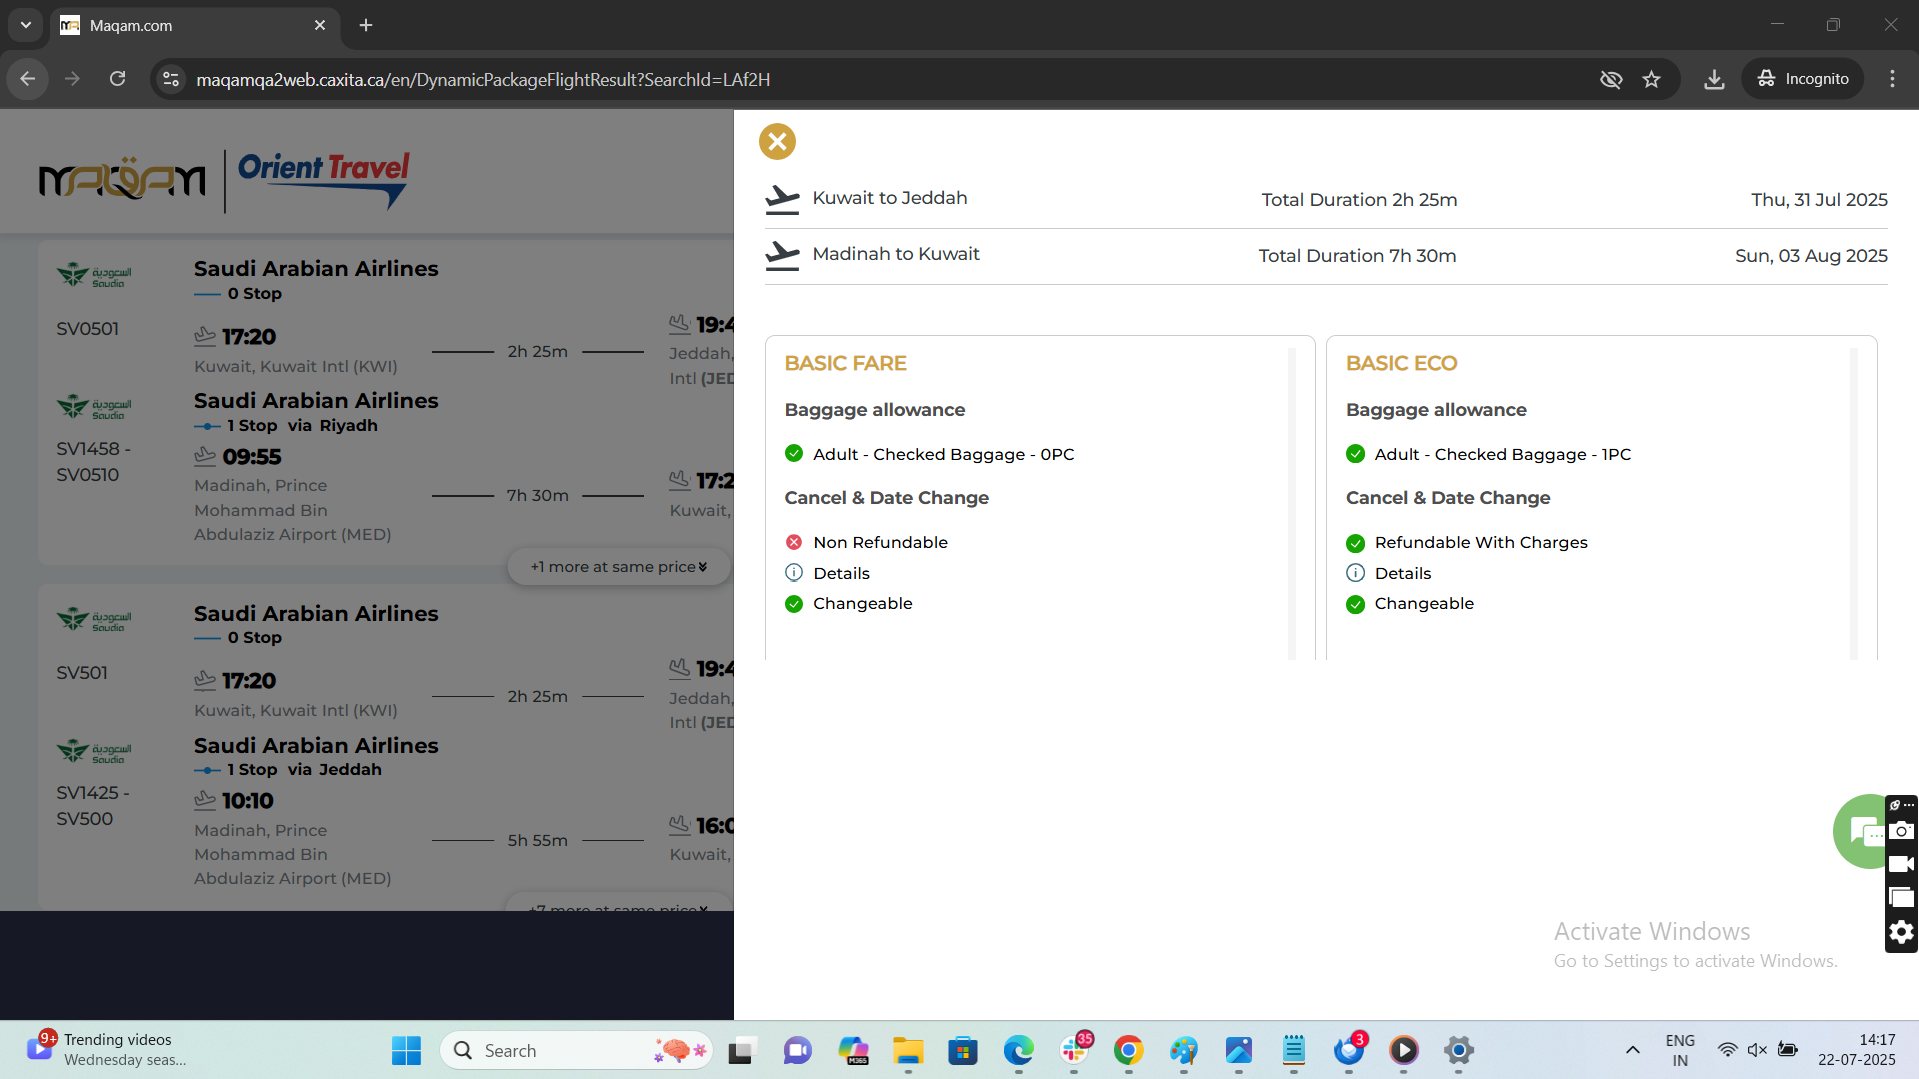
Task: Toggle system volume mute icon
Action: [1757, 1050]
